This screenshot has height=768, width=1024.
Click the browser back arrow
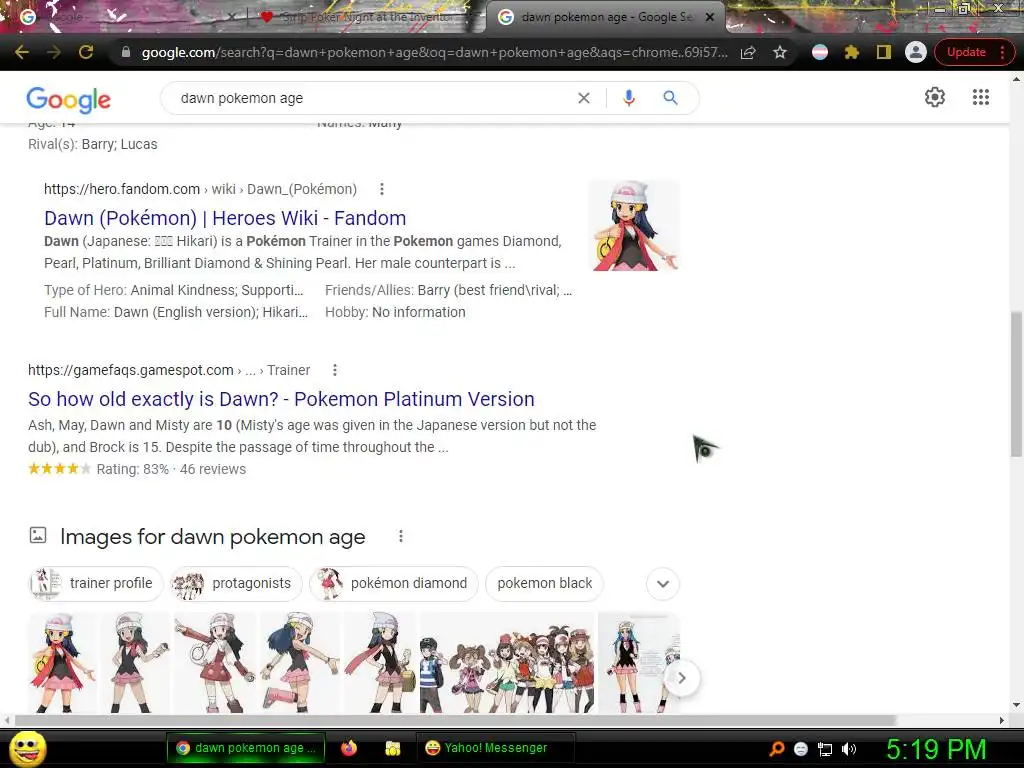point(22,52)
